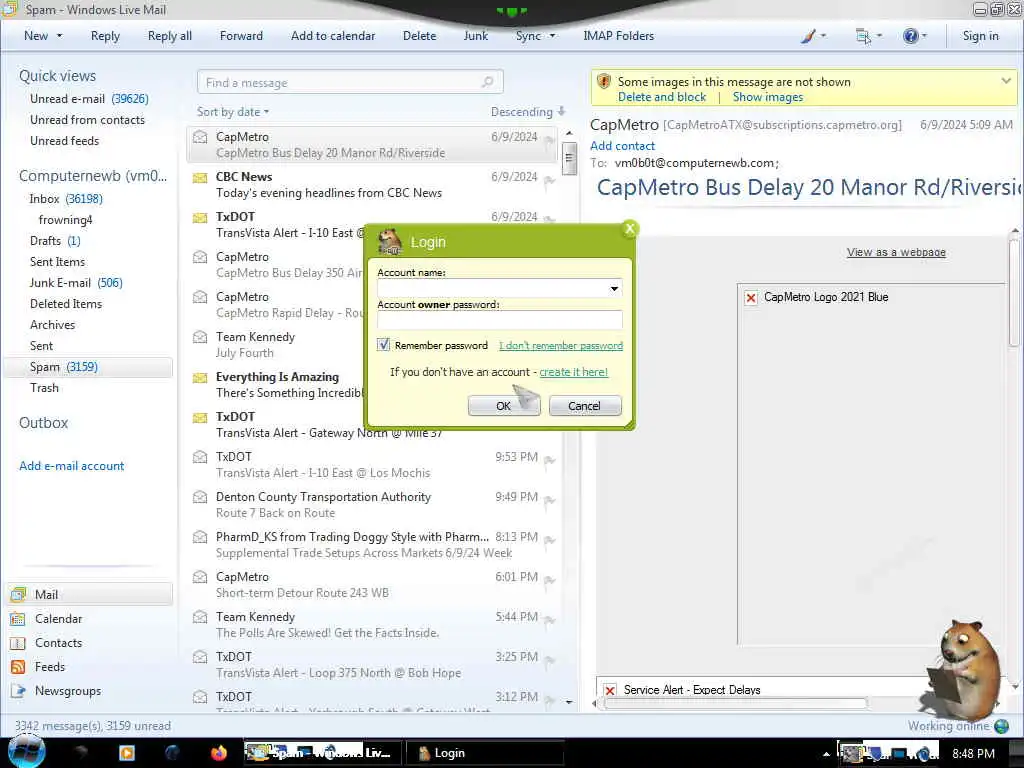The image size is (1024, 768).
Task: Open the New button dropdown arrow
Action: [59, 36]
